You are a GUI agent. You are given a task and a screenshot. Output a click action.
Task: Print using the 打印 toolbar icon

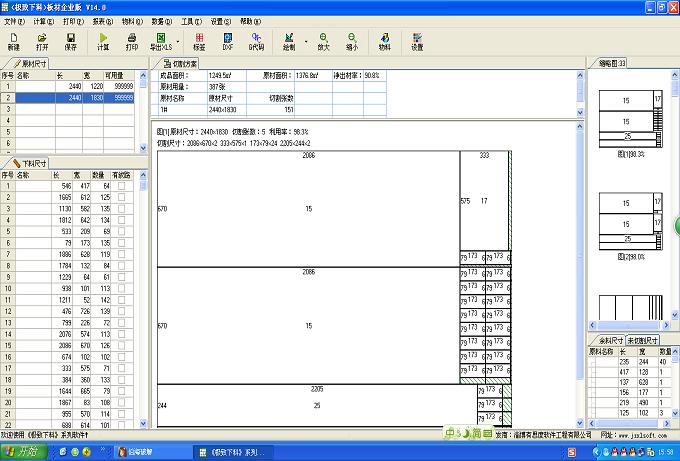132,42
